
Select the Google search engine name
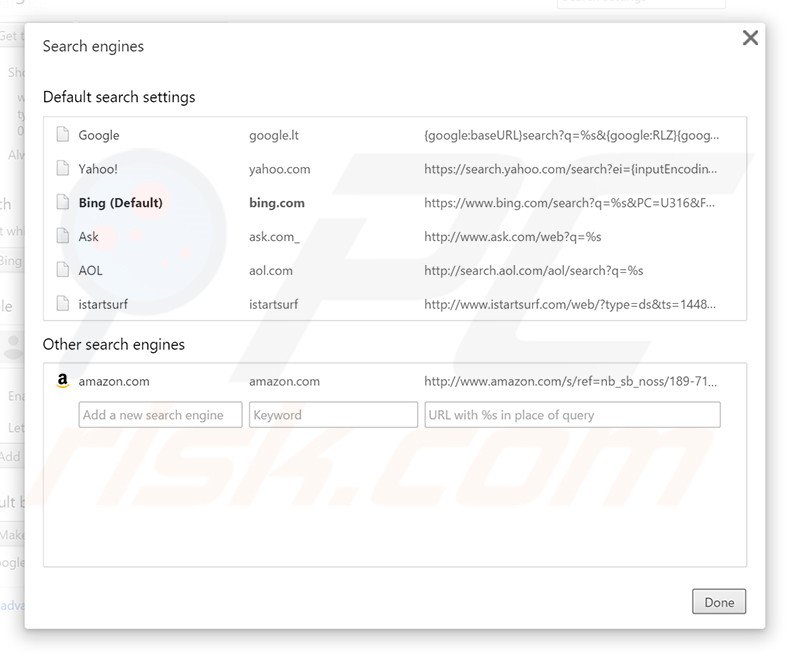(x=99, y=135)
